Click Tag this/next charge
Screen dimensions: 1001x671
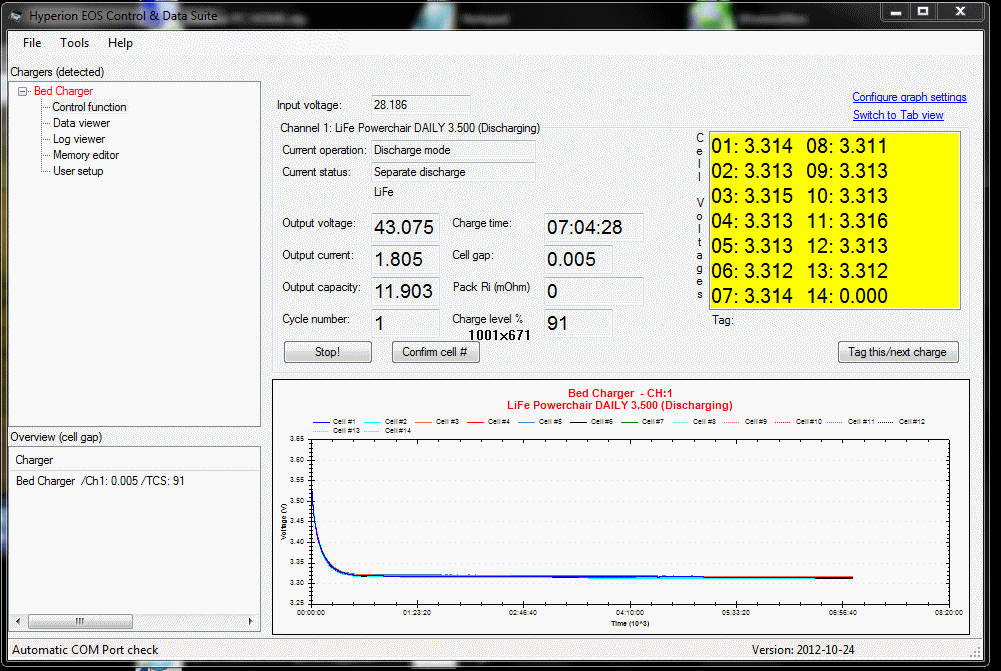pyautogui.click(x=897, y=352)
